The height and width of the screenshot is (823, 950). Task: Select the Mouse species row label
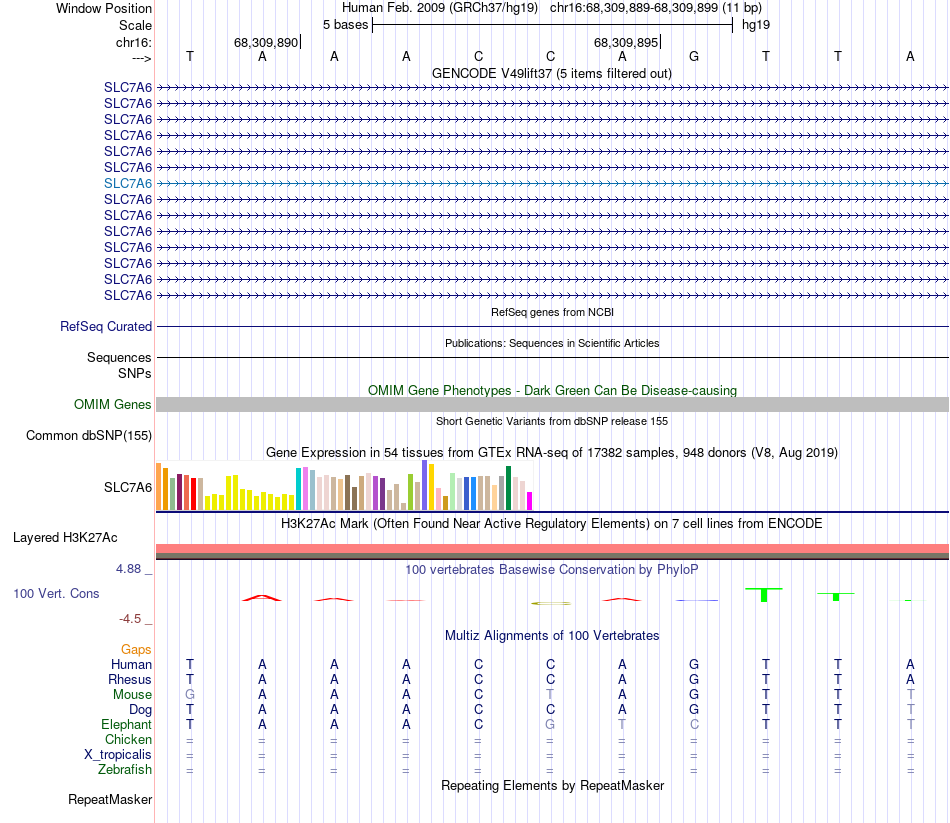click(x=132, y=695)
